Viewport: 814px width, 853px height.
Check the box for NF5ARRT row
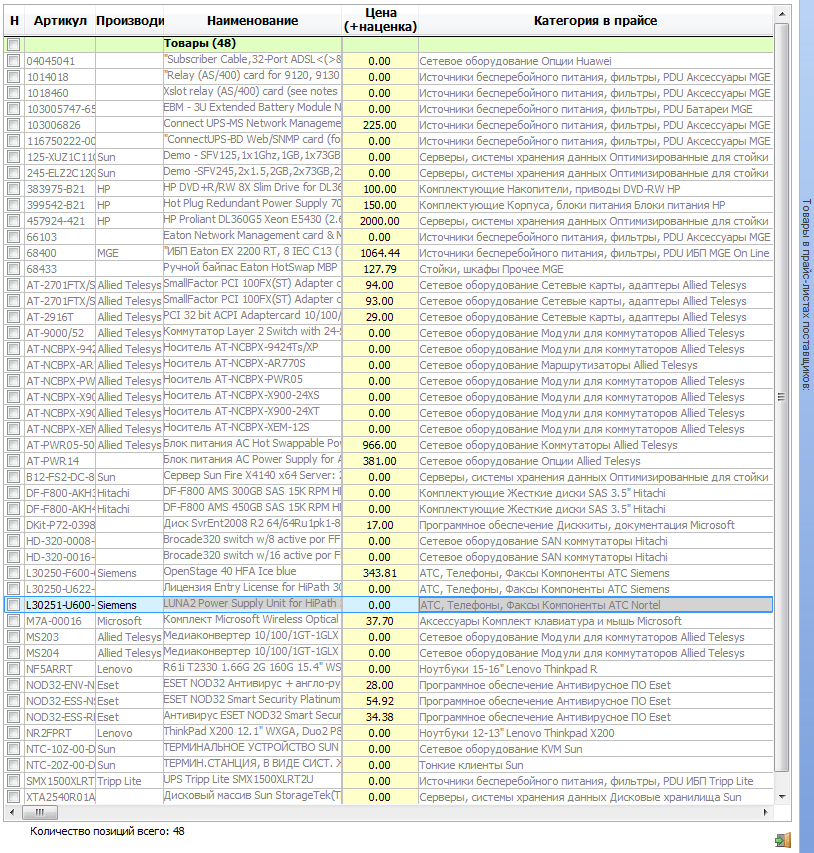tap(14, 669)
